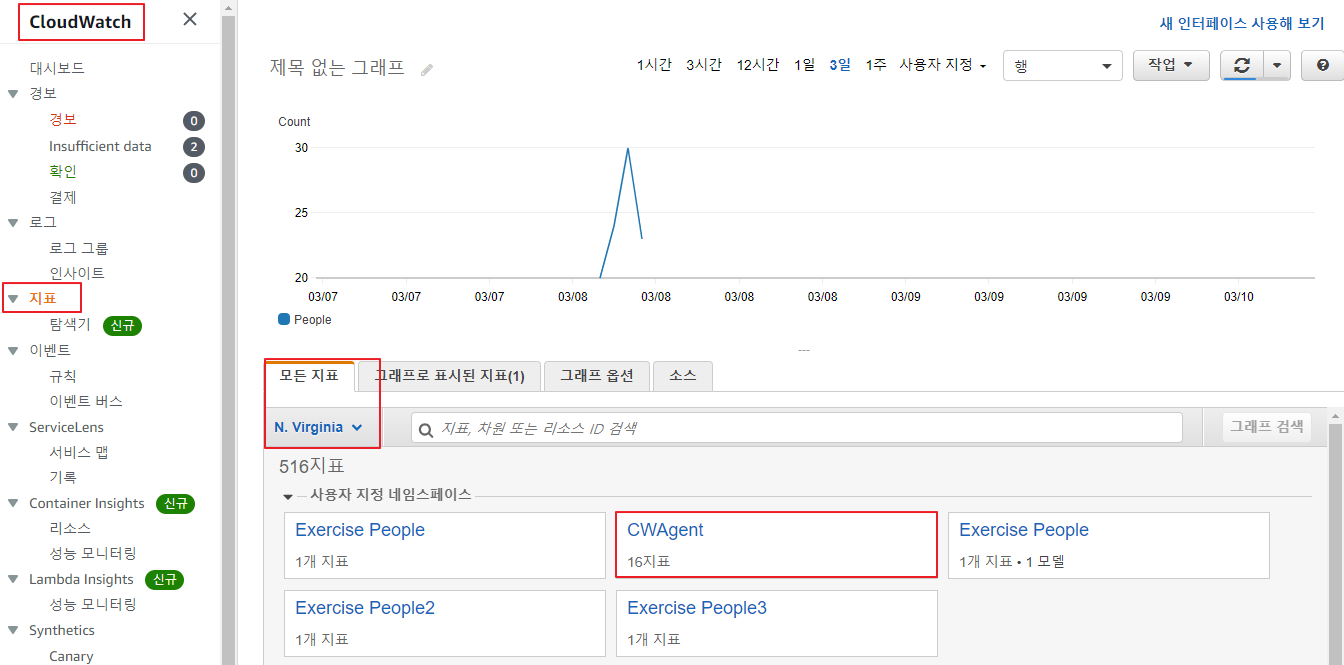Image resolution: width=1344 pixels, height=665 pixels.
Task: Click the 새 인터페이스 사용해 보기 link
Action: pos(1242,24)
